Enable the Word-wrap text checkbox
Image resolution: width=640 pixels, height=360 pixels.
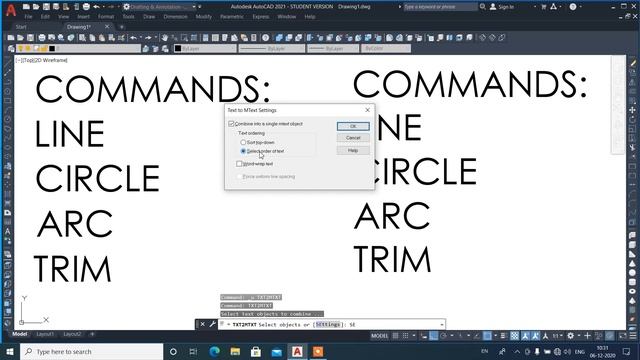click(239, 164)
